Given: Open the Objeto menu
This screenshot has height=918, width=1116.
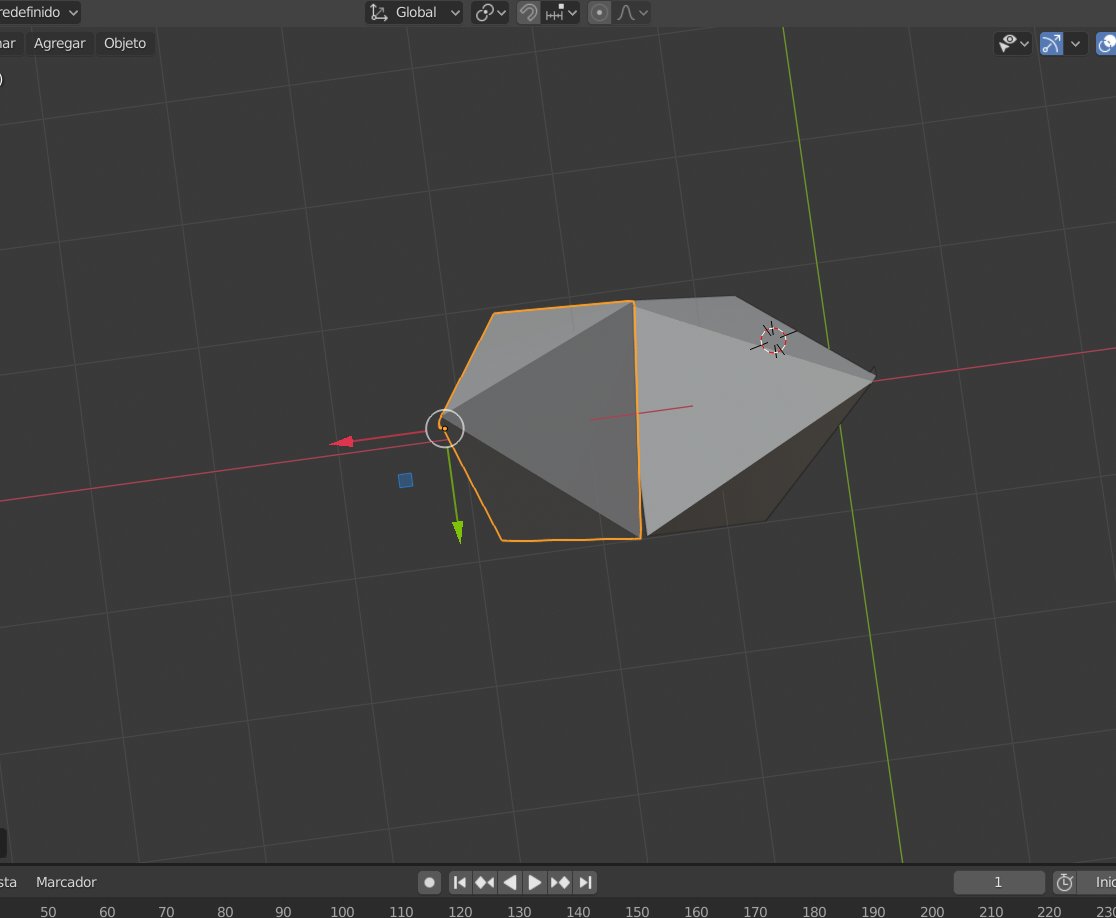Looking at the screenshot, I should (x=125, y=43).
